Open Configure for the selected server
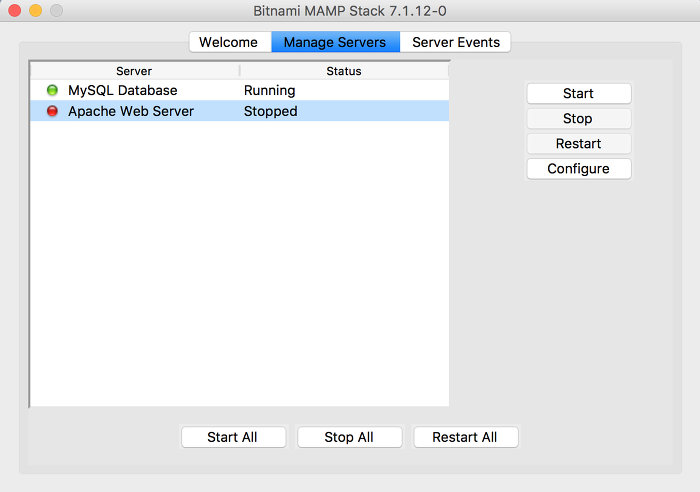The width and height of the screenshot is (700, 492). 579,168
